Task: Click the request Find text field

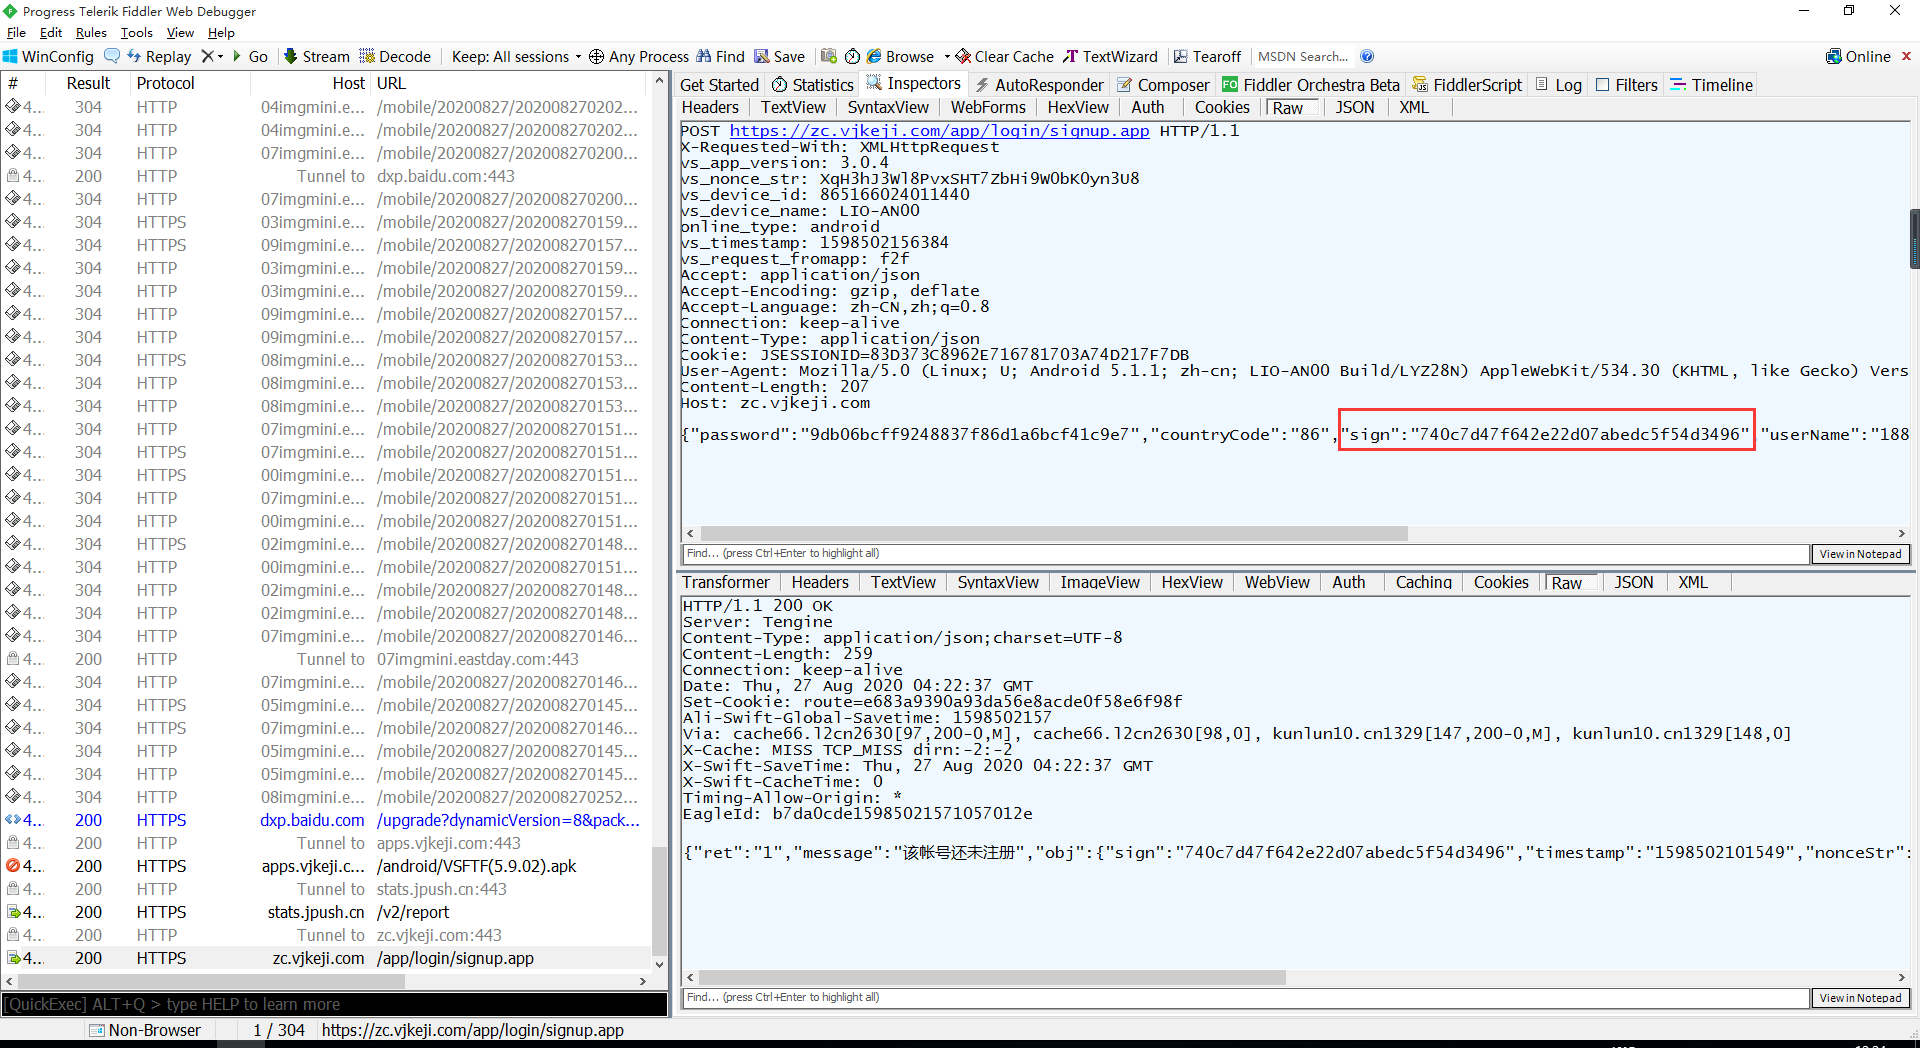Action: 1246,554
